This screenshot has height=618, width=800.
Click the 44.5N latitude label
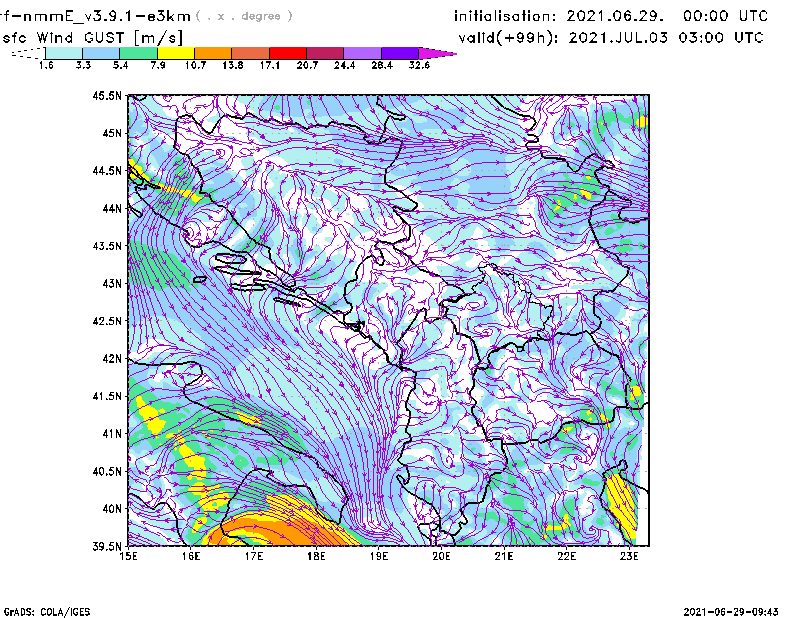click(x=107, y=170)
